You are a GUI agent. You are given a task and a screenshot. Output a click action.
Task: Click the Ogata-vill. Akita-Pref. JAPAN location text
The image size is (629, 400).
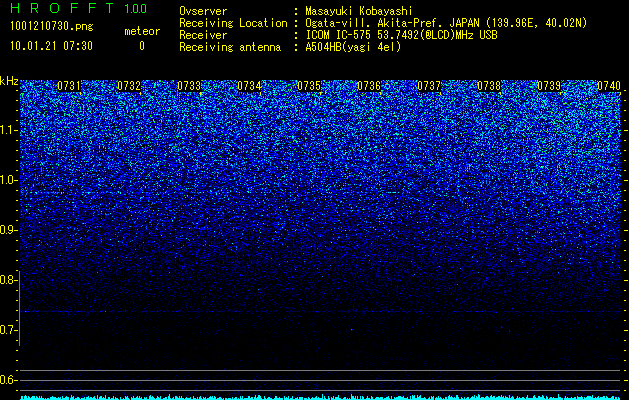[446, 23]
